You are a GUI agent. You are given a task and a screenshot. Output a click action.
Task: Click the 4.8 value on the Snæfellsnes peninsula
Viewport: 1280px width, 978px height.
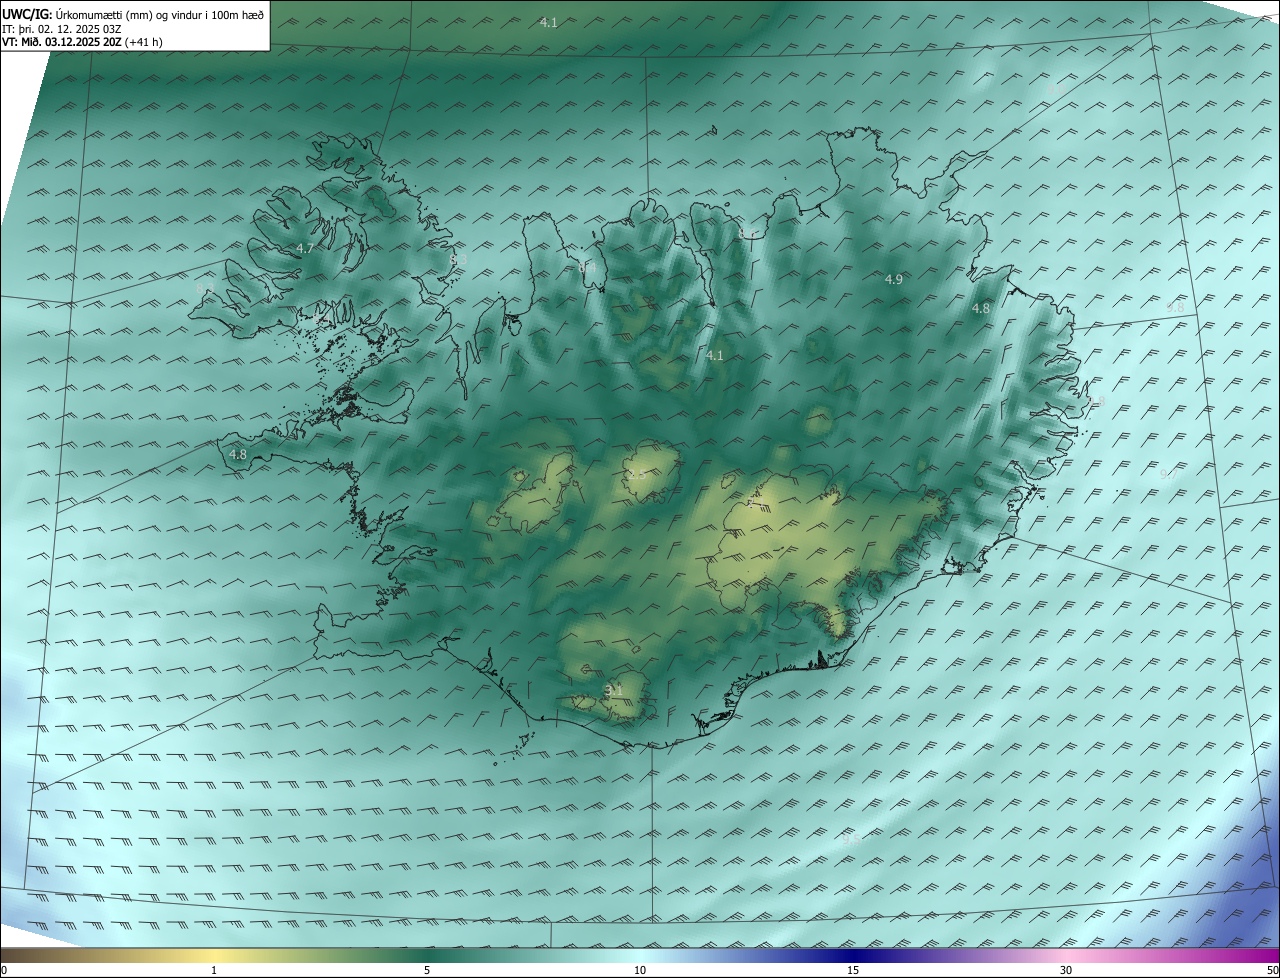click(238, 455)
